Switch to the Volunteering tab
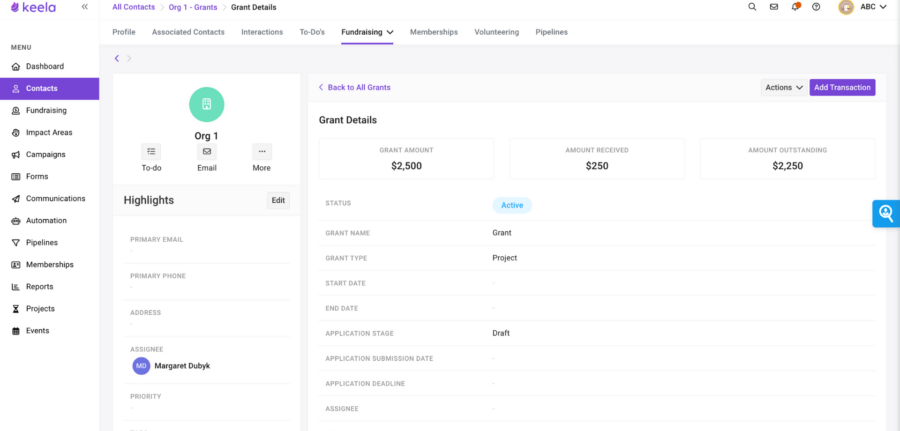 coord(496,32)
